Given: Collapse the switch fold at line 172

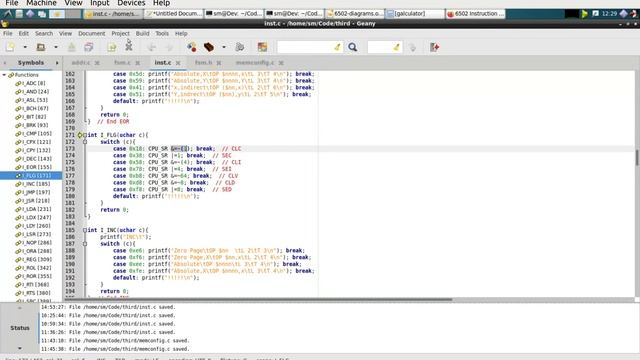Looking at the screenshot, I should click(85, 142).
